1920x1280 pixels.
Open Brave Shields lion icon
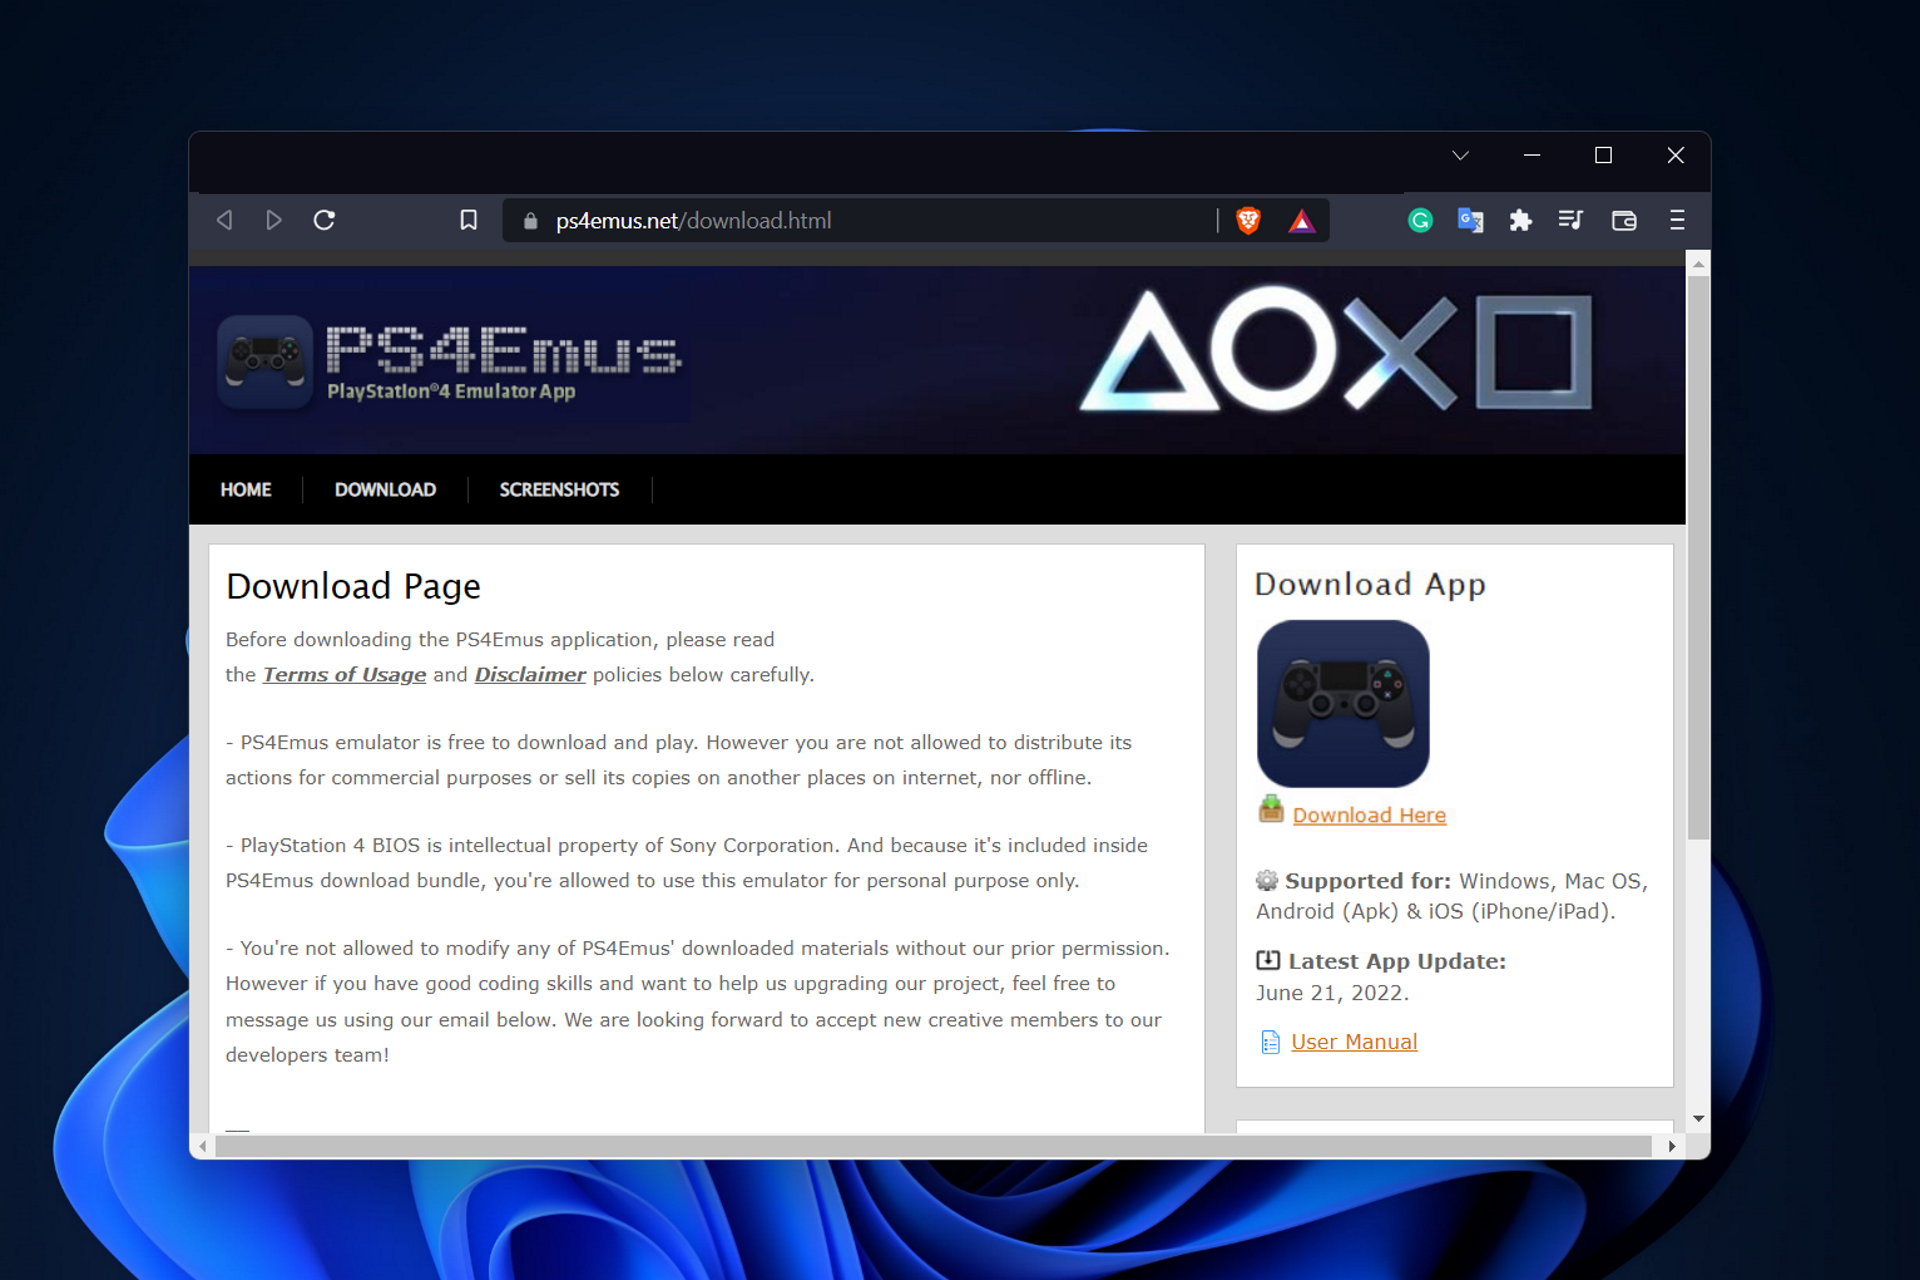[1248, 220]
